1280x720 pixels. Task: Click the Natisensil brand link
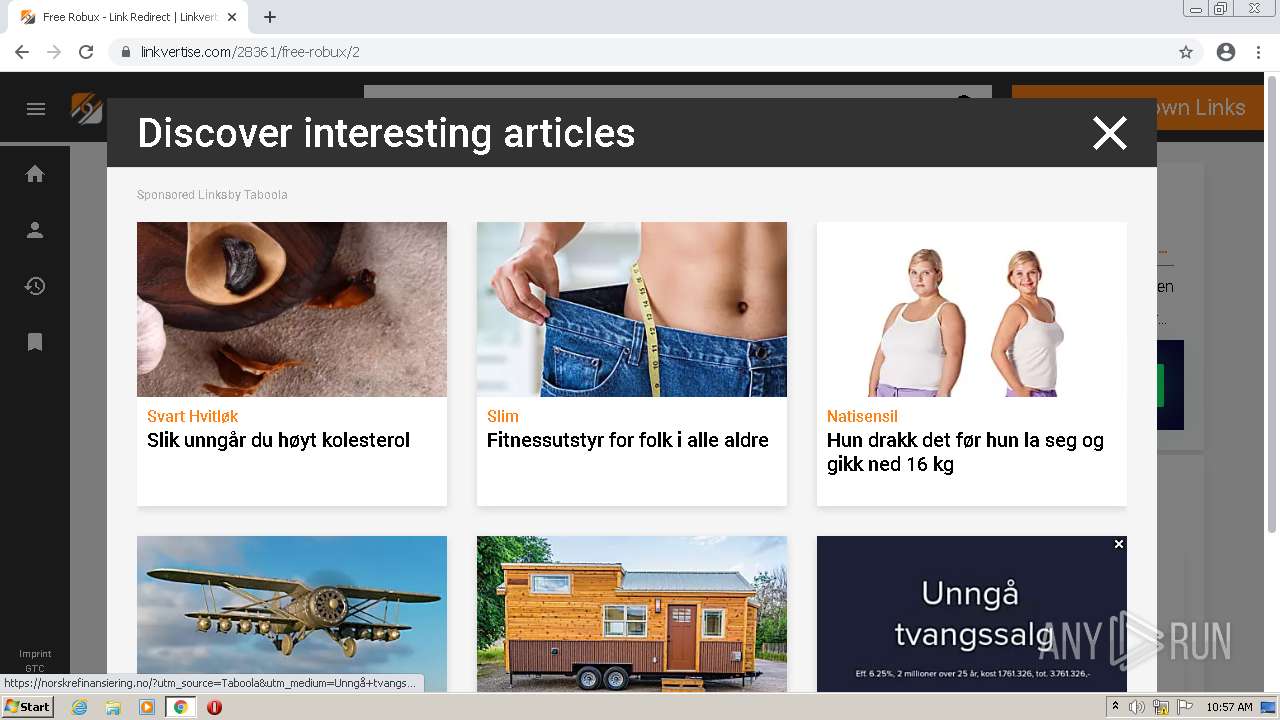tap(862, 416)
